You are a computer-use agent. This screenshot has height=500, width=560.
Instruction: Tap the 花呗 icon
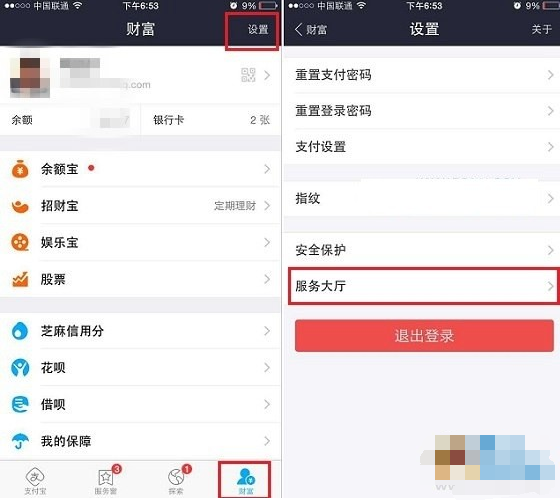20,368
